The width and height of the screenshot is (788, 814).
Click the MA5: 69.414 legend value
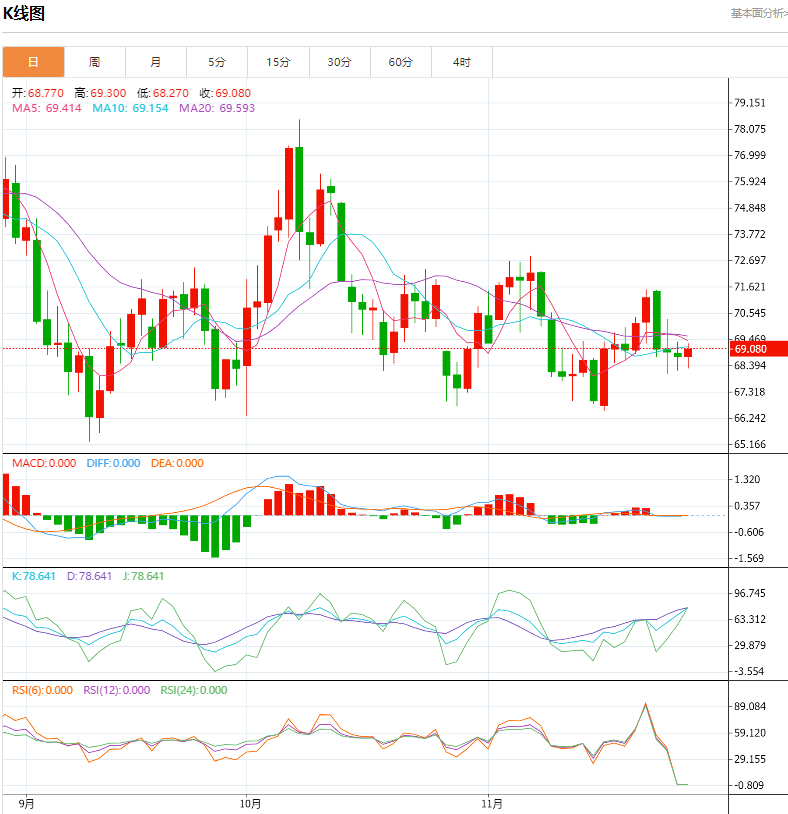pyautogui.click(x=47, y=108)
